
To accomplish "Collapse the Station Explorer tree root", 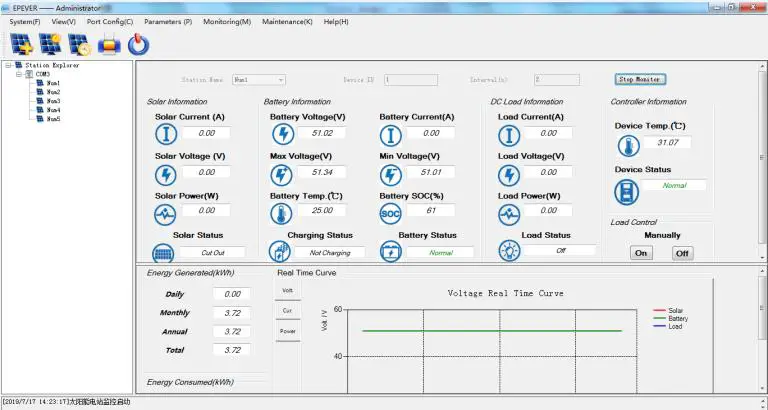I will coord(8,65).
